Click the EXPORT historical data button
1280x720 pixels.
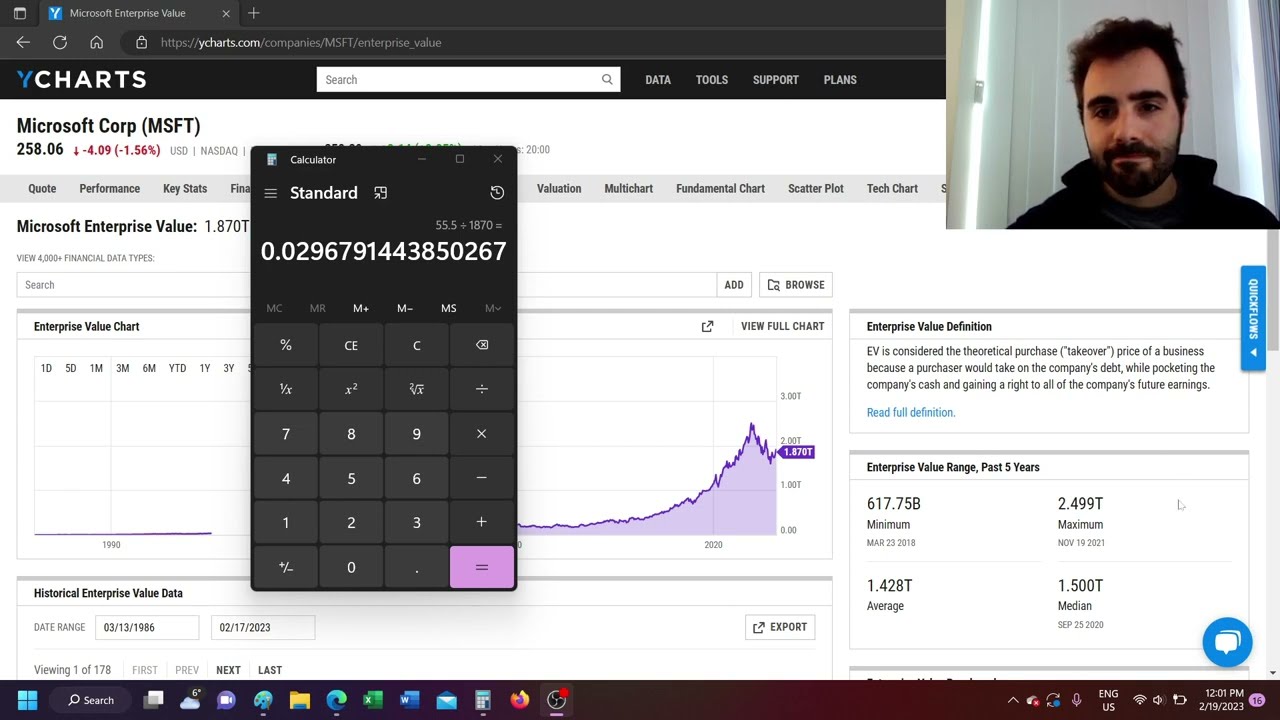[x=780, y=627]
